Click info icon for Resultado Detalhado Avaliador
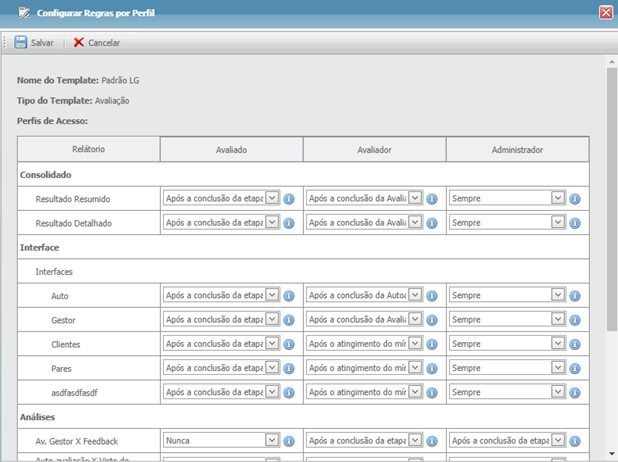Screen dimensions: 618x462 pyautogui.click(x=432, y=222)
